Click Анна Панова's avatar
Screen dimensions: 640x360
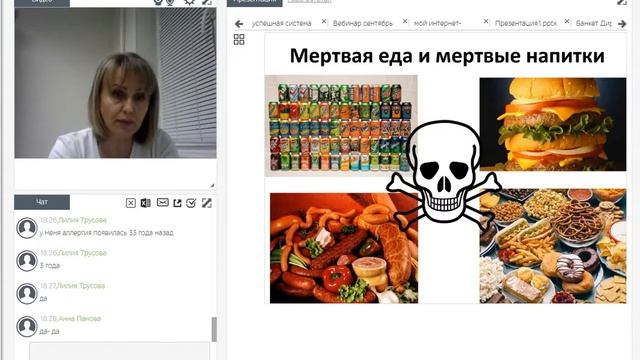click(27, 326)
